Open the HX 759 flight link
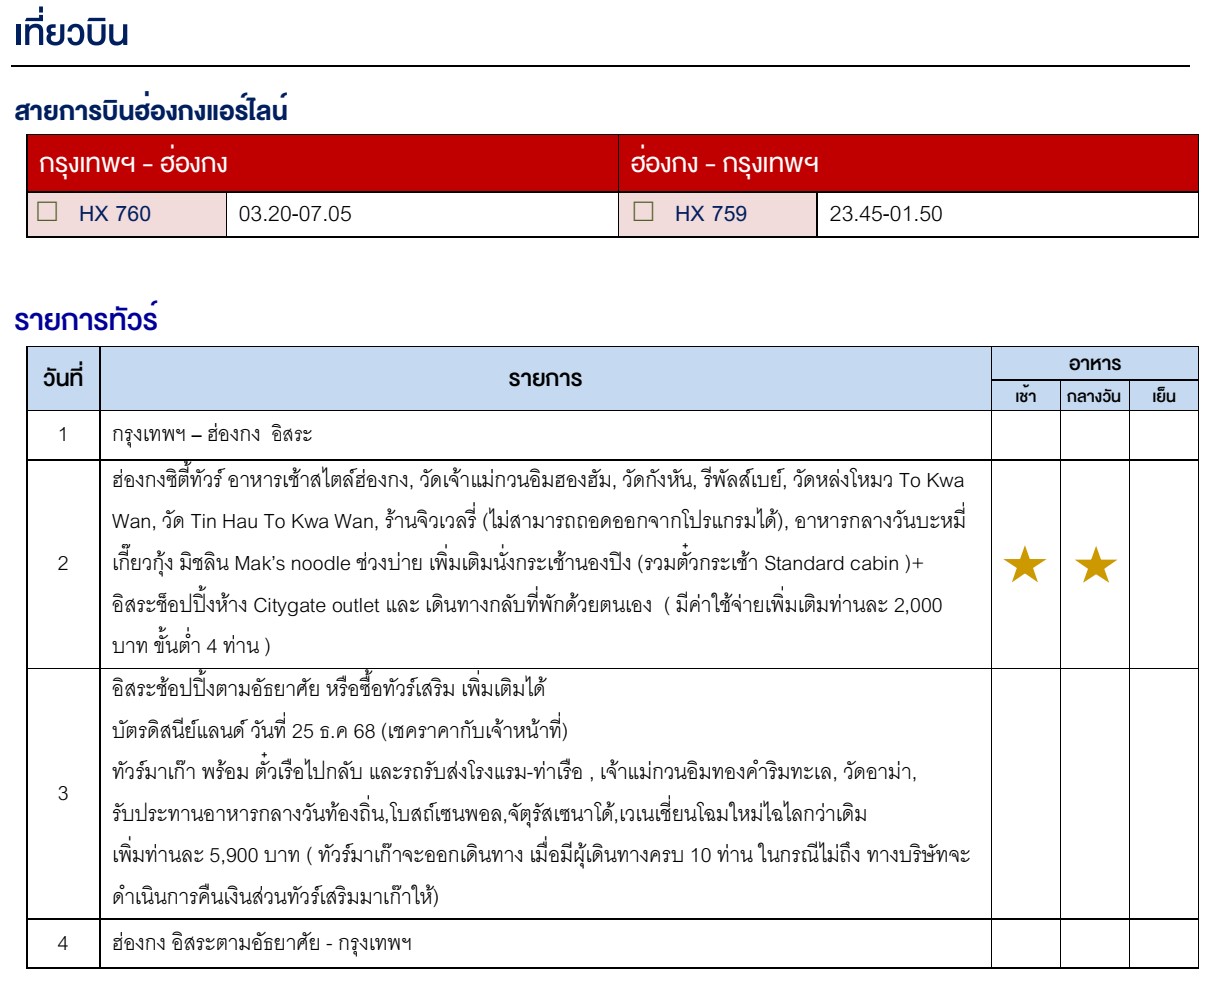This screenshot has height=982, width=1209. tap(710, 214)
